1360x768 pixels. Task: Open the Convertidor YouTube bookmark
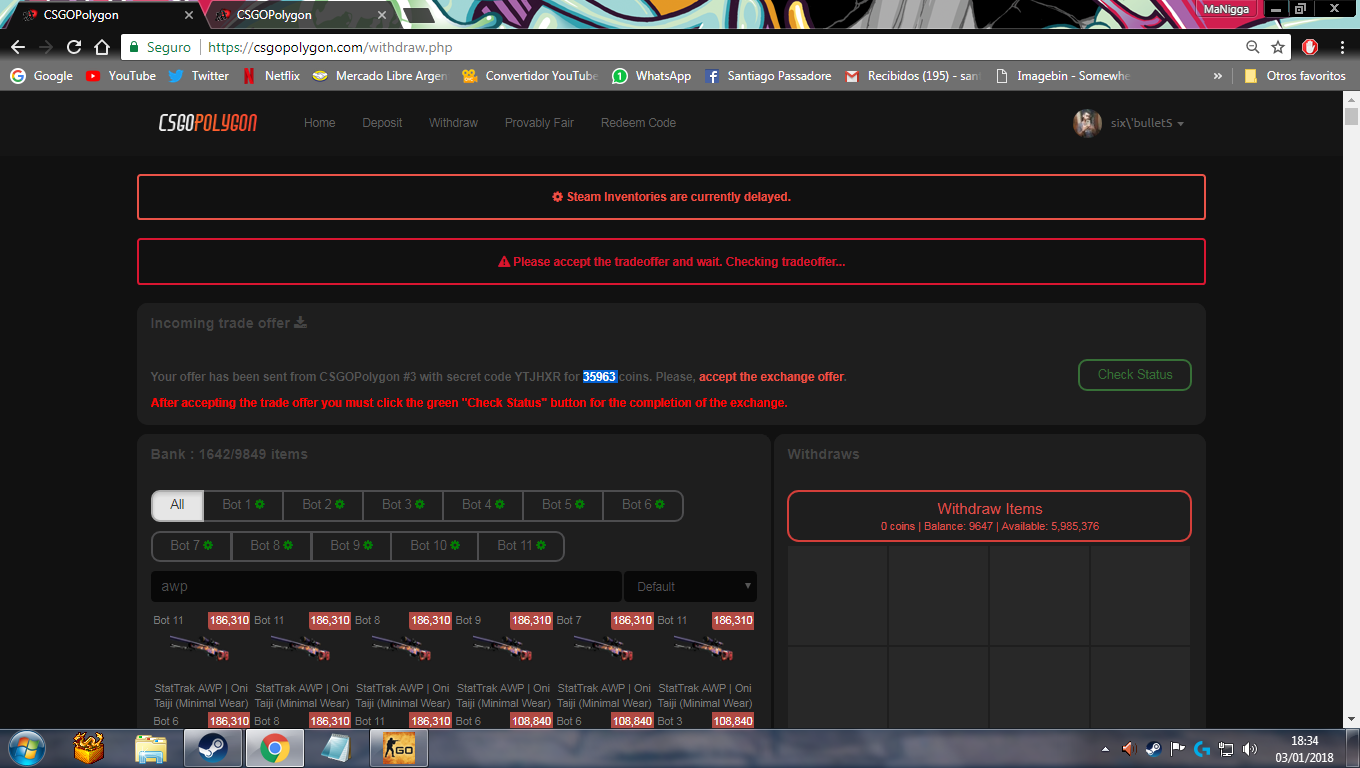tap(530, 76)
